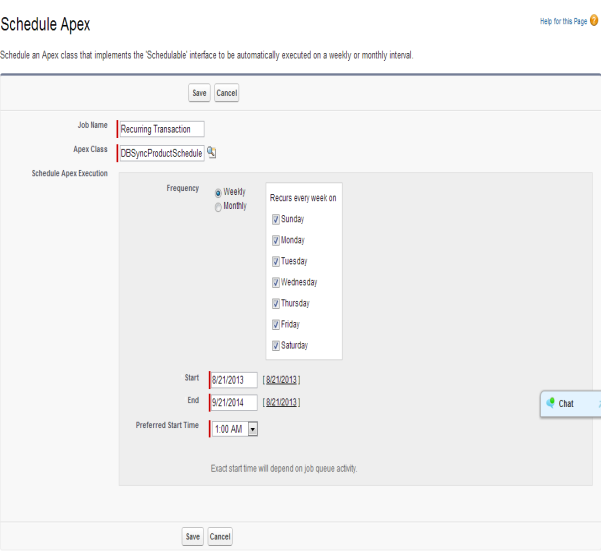Screen dimensions: 601x552
Task: Click the End date input field
Action: coord(234,402)
